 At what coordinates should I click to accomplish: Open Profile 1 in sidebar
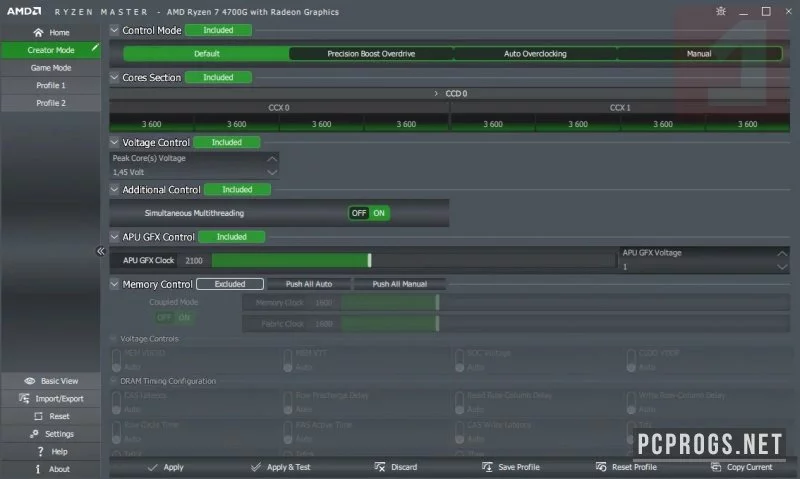[x=51, y=85]
